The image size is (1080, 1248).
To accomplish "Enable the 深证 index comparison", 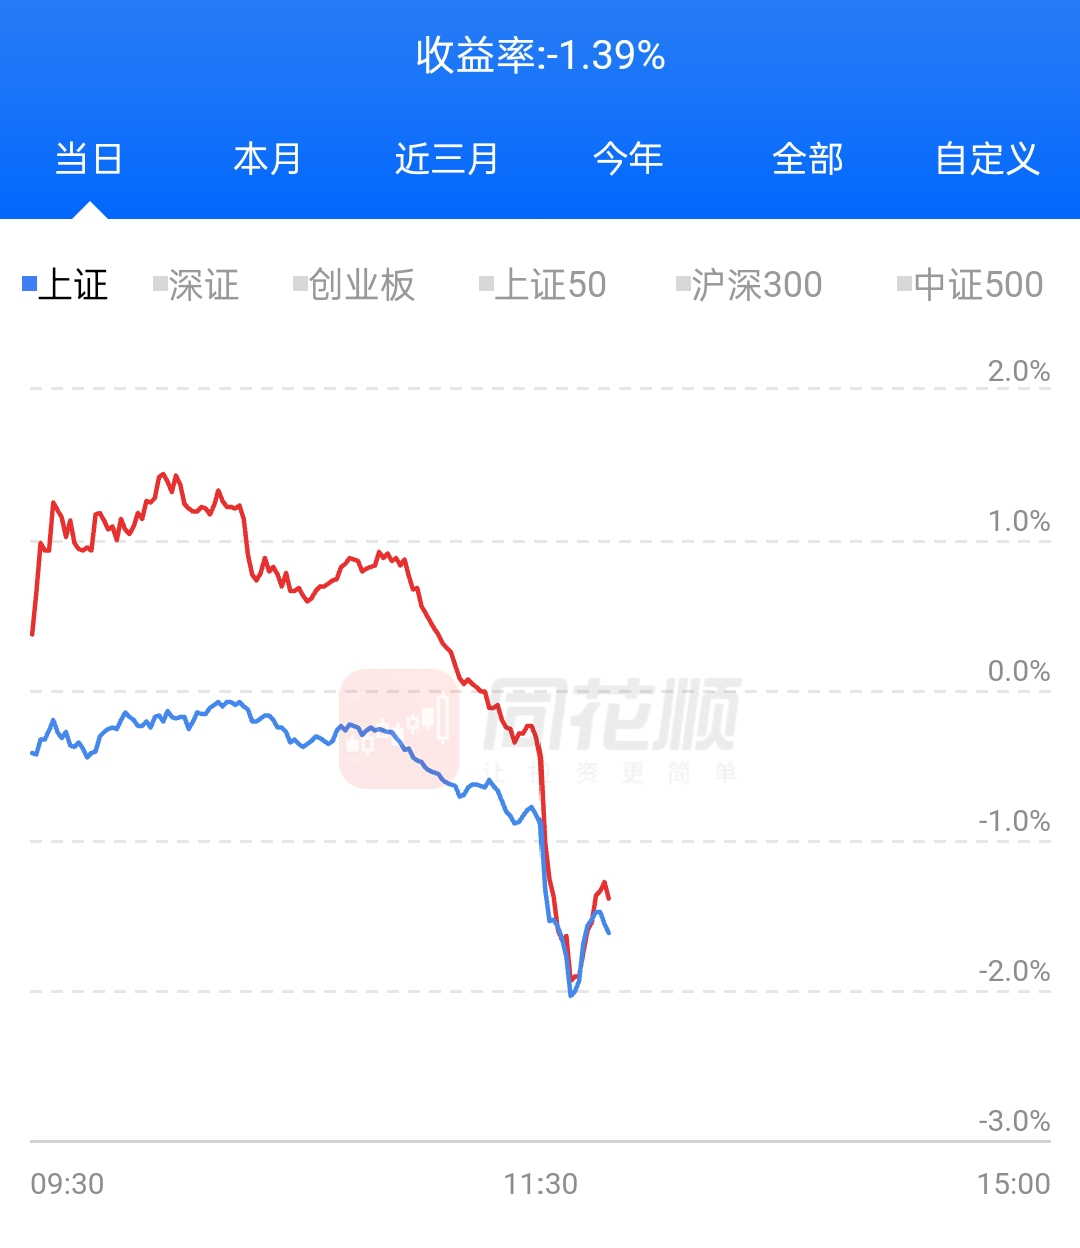I will pyautogui.click(x=196, y=285).
